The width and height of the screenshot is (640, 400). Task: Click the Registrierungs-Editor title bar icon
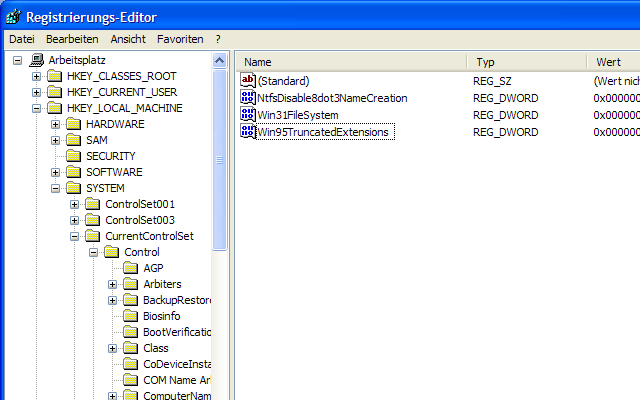point(12,17)
